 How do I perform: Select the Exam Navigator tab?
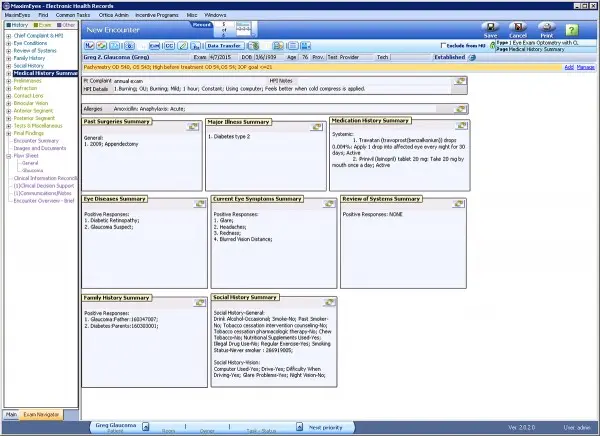(41, 415)
